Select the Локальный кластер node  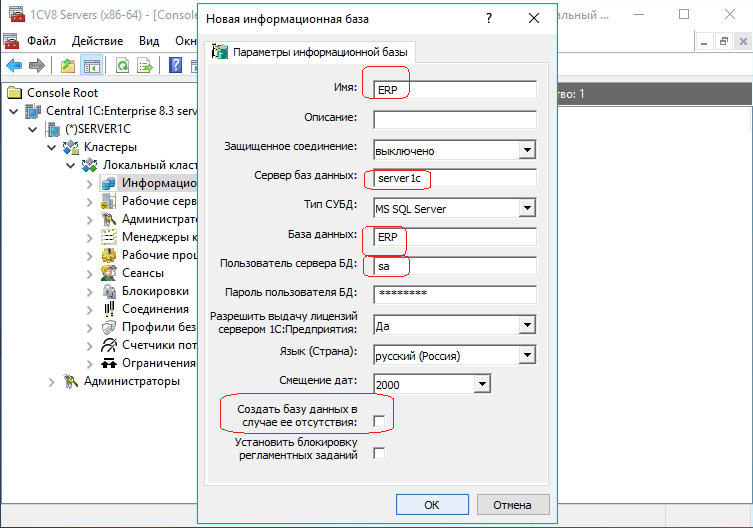coord(149,165)
